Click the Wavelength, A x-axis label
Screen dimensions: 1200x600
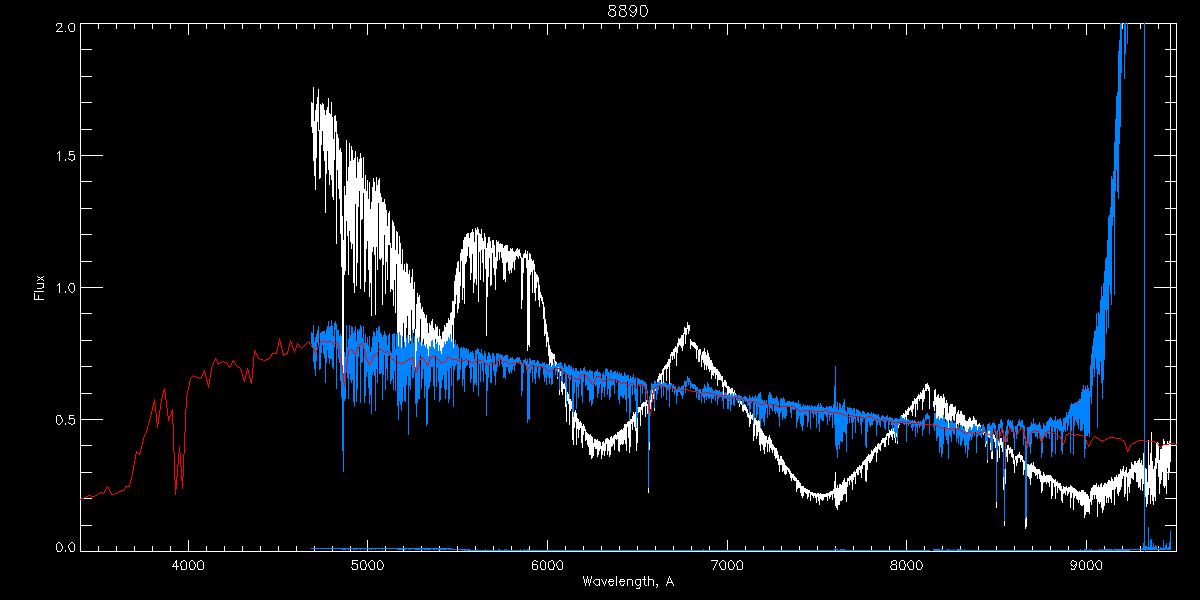627,582
